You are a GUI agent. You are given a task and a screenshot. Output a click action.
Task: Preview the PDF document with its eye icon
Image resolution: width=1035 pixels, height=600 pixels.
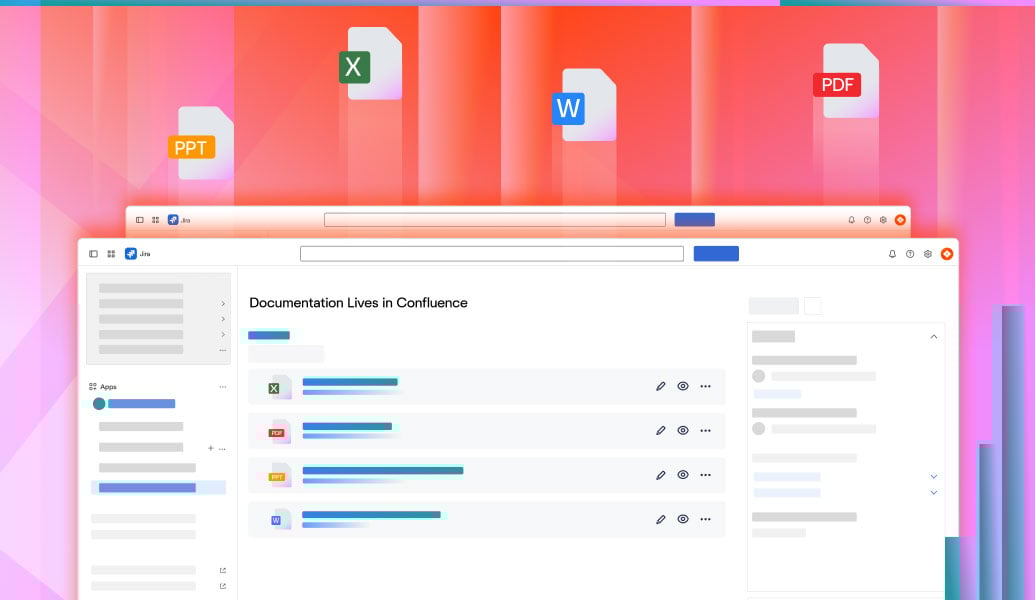683,430
